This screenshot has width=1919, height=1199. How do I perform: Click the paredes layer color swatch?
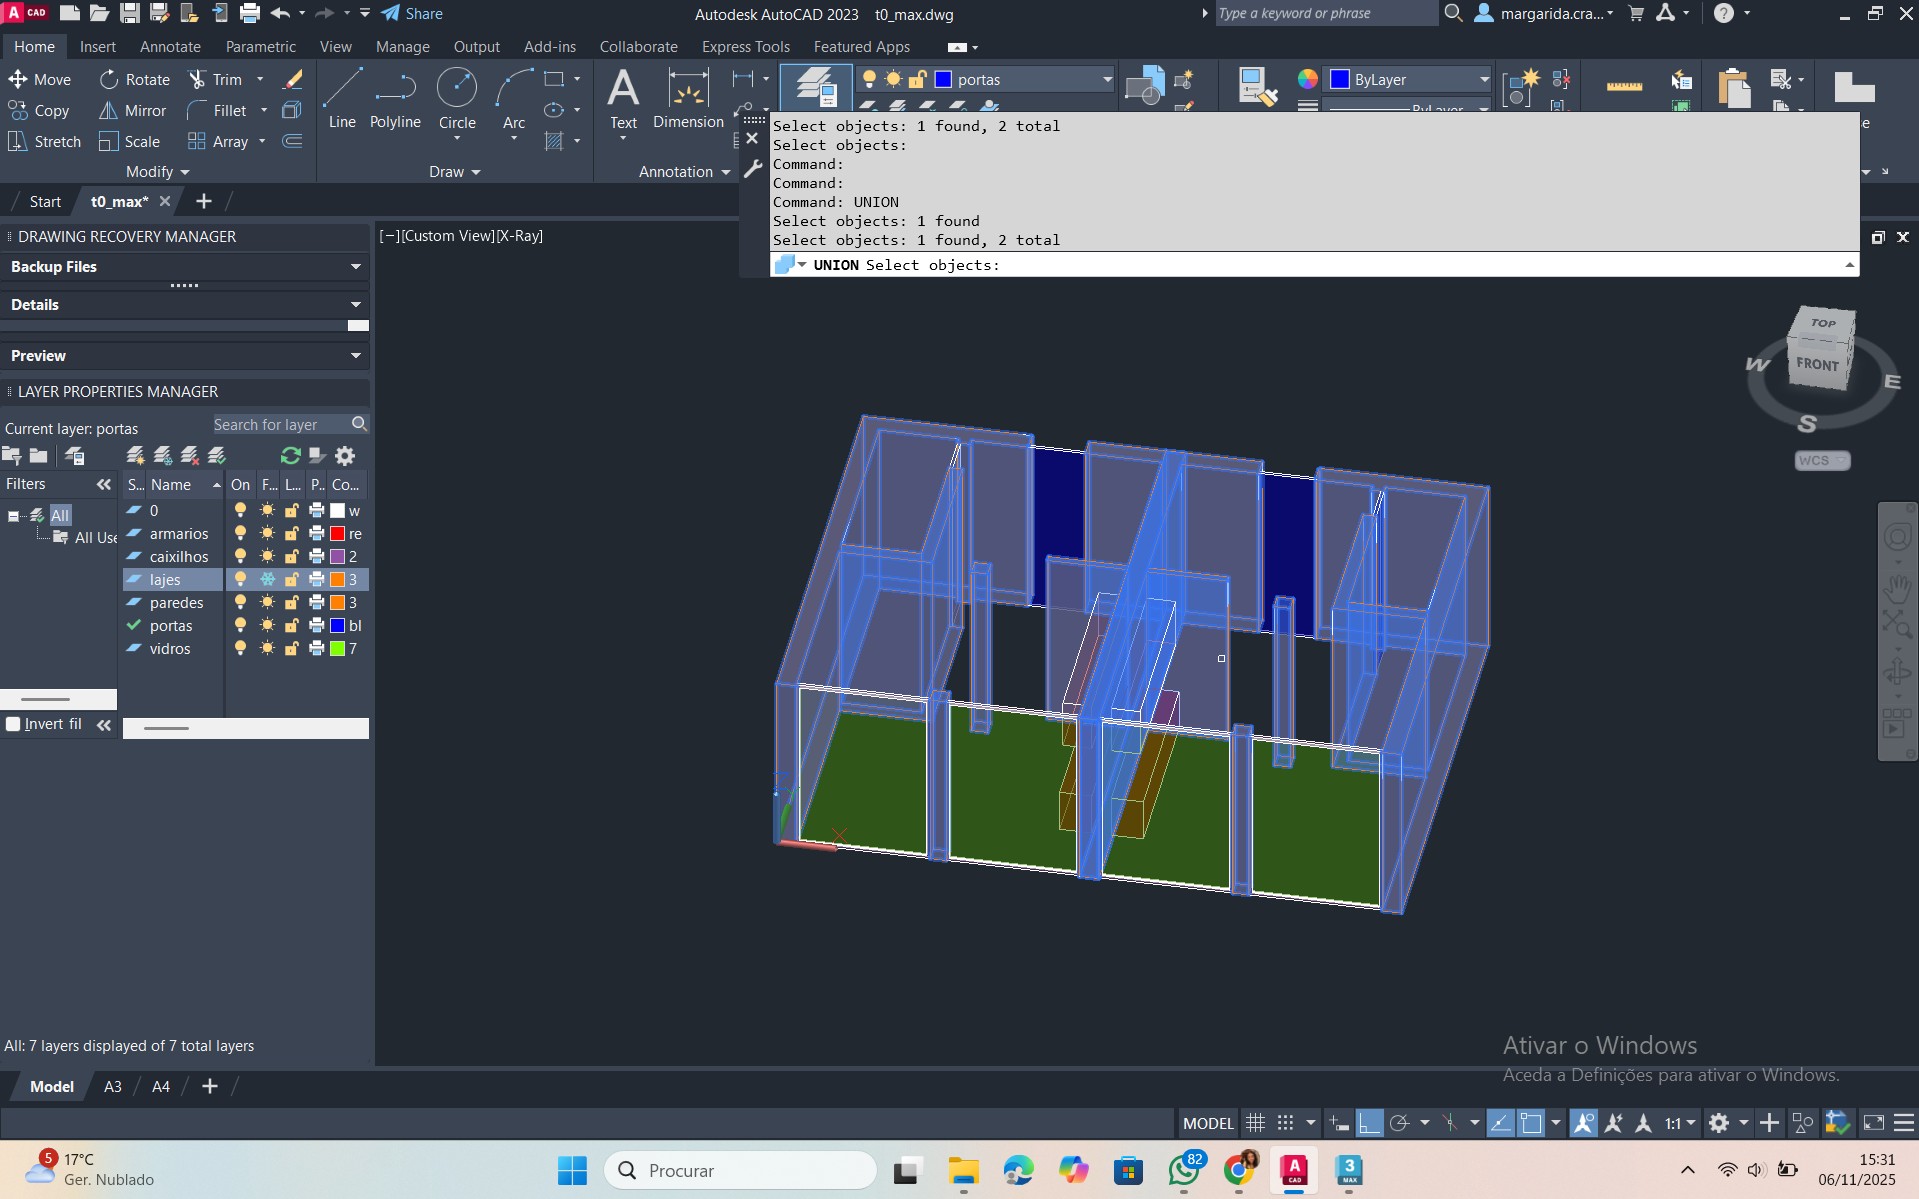tap(338, 603)
